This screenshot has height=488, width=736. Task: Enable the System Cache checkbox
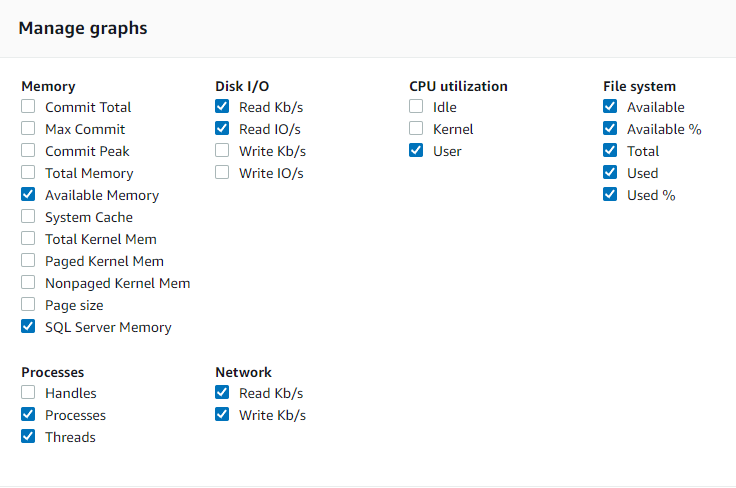29,217
